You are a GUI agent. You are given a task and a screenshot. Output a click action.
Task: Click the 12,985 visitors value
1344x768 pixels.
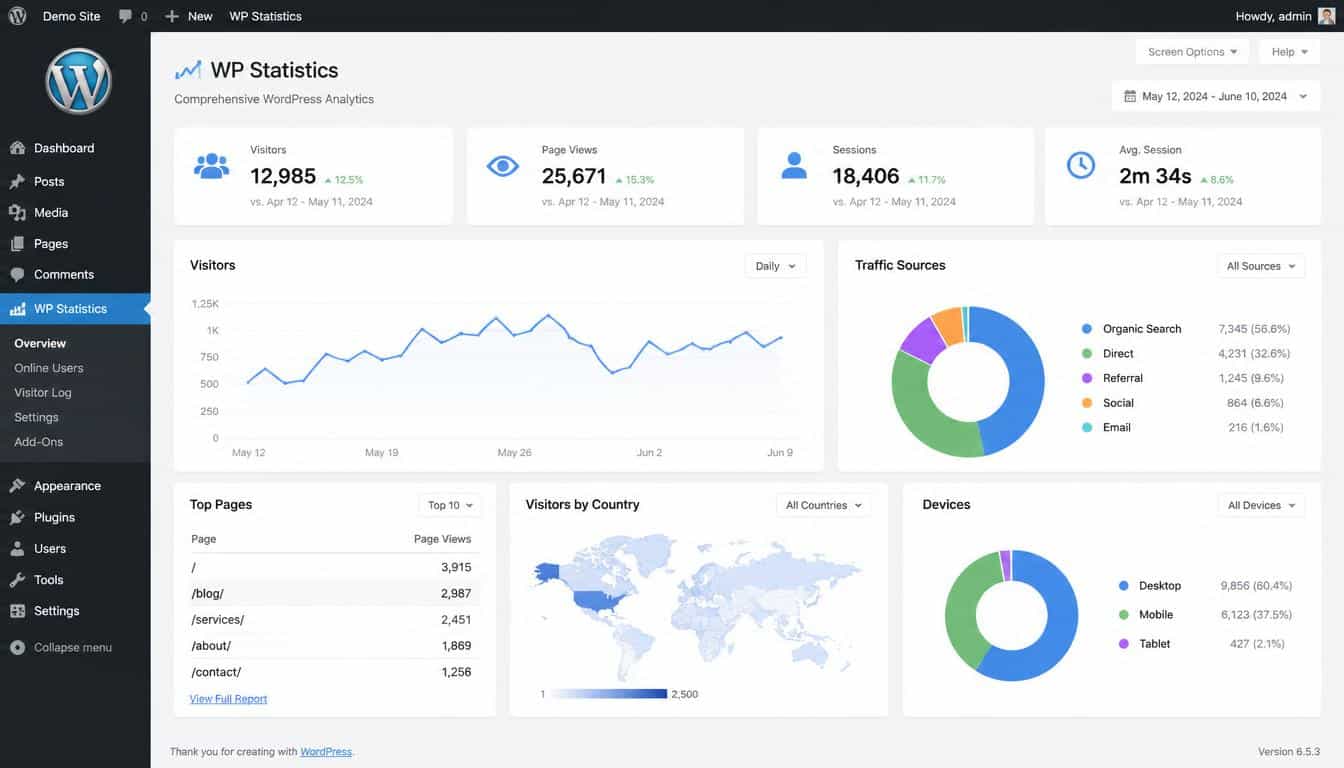tap(283, 177)
